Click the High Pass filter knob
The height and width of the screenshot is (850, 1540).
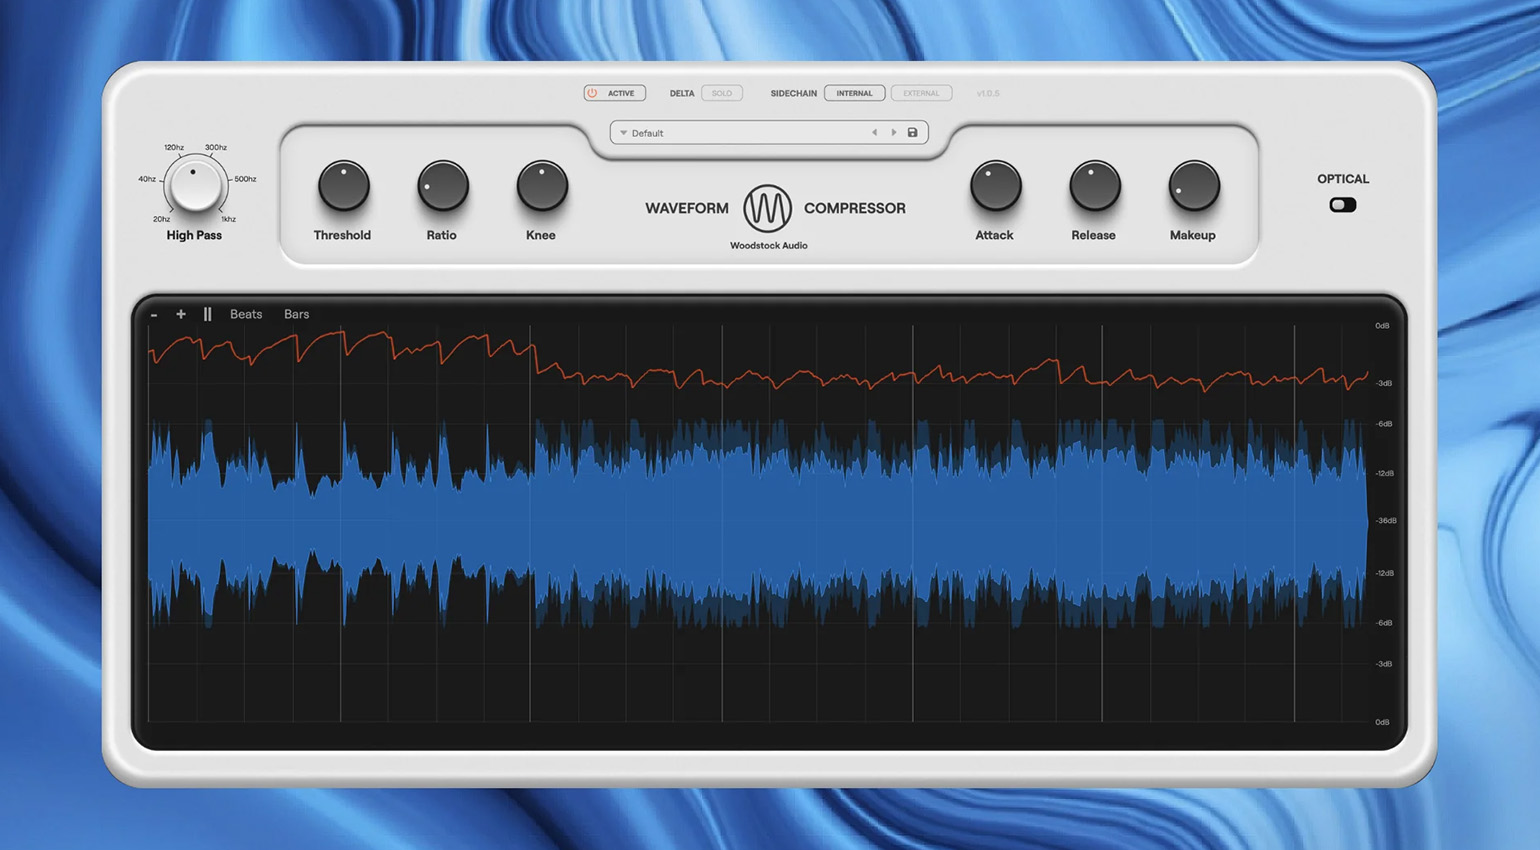click(x=194, y=185)
